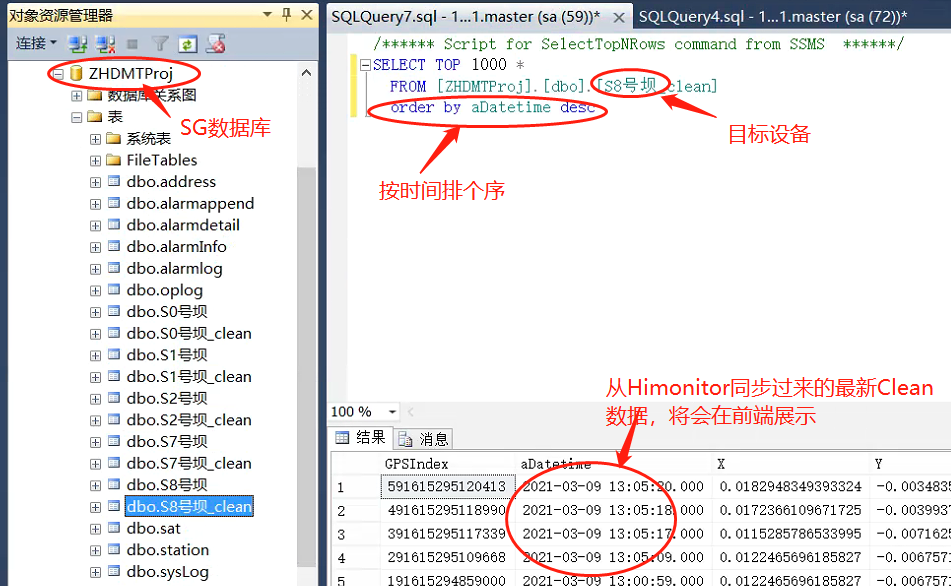The height and width of the screenshot is (586, 951).
Task: Close the SQLQuery7.sql tab
Action: [x=620, y=17]
